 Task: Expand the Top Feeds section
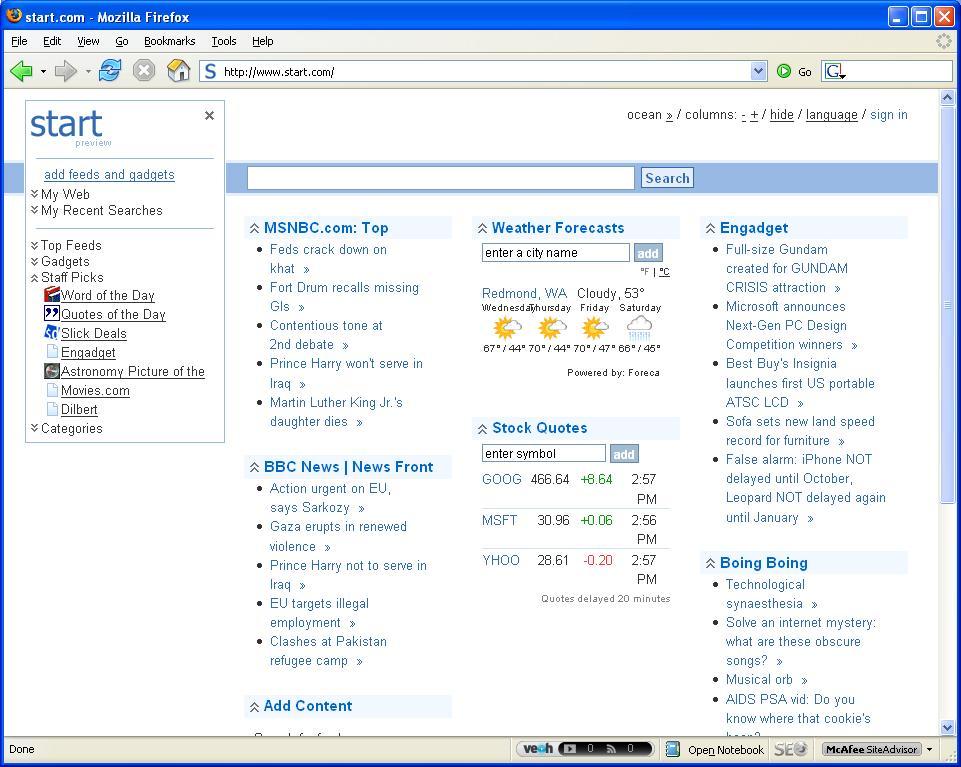pos(34,245)
